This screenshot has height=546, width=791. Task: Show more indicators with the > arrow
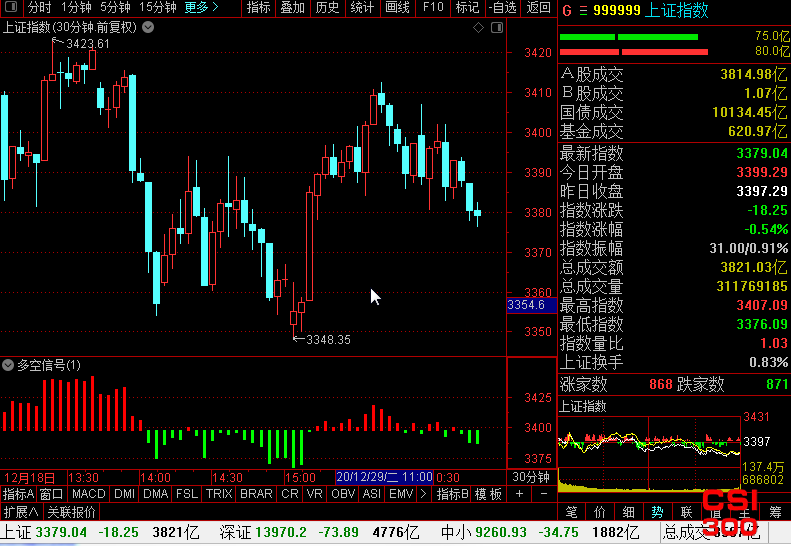coord(424,494)
